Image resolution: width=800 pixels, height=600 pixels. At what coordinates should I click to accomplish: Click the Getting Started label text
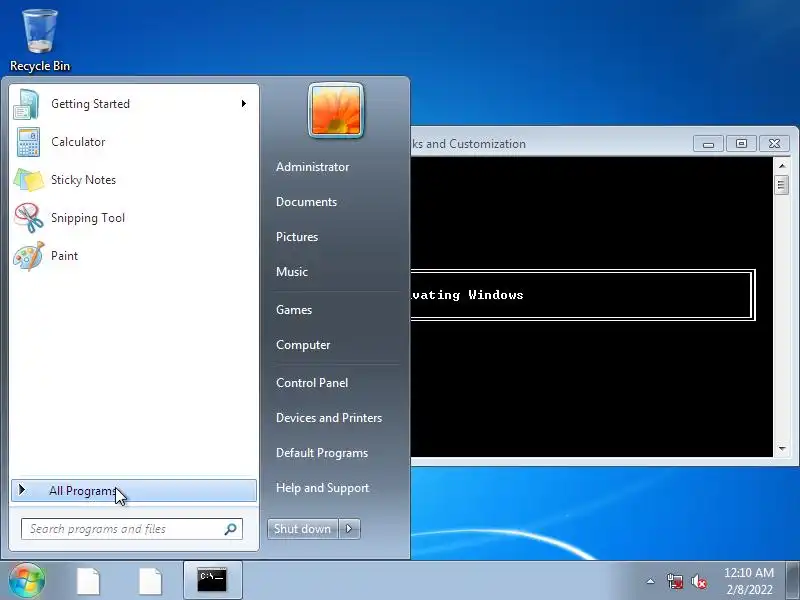90,104
